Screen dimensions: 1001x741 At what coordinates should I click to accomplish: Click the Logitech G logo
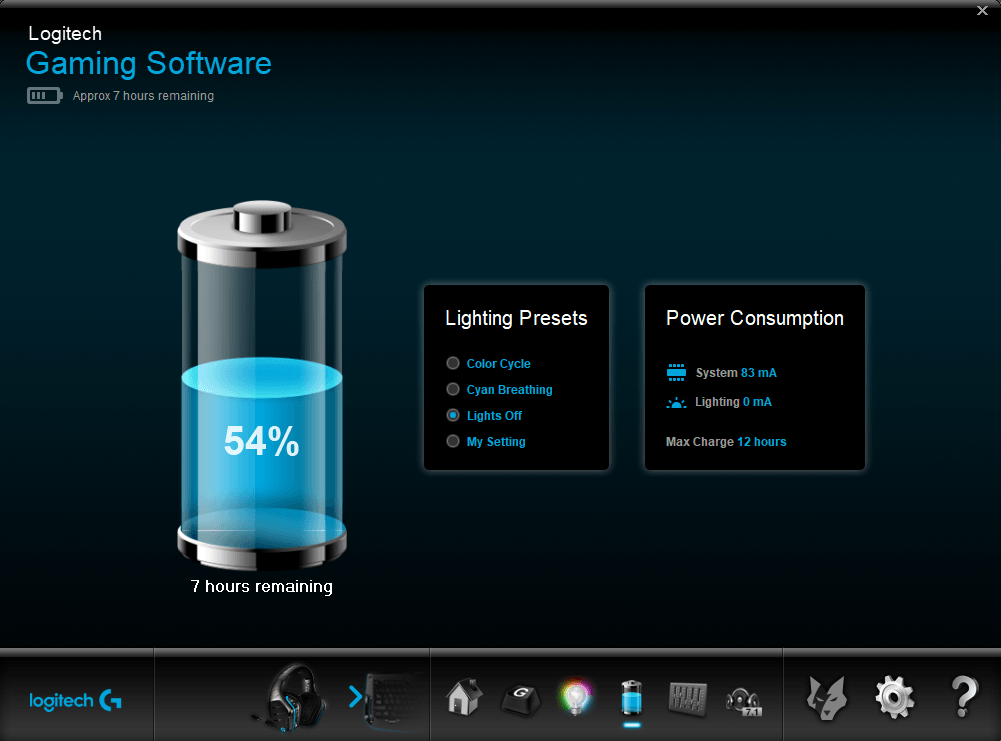[75, 700]
